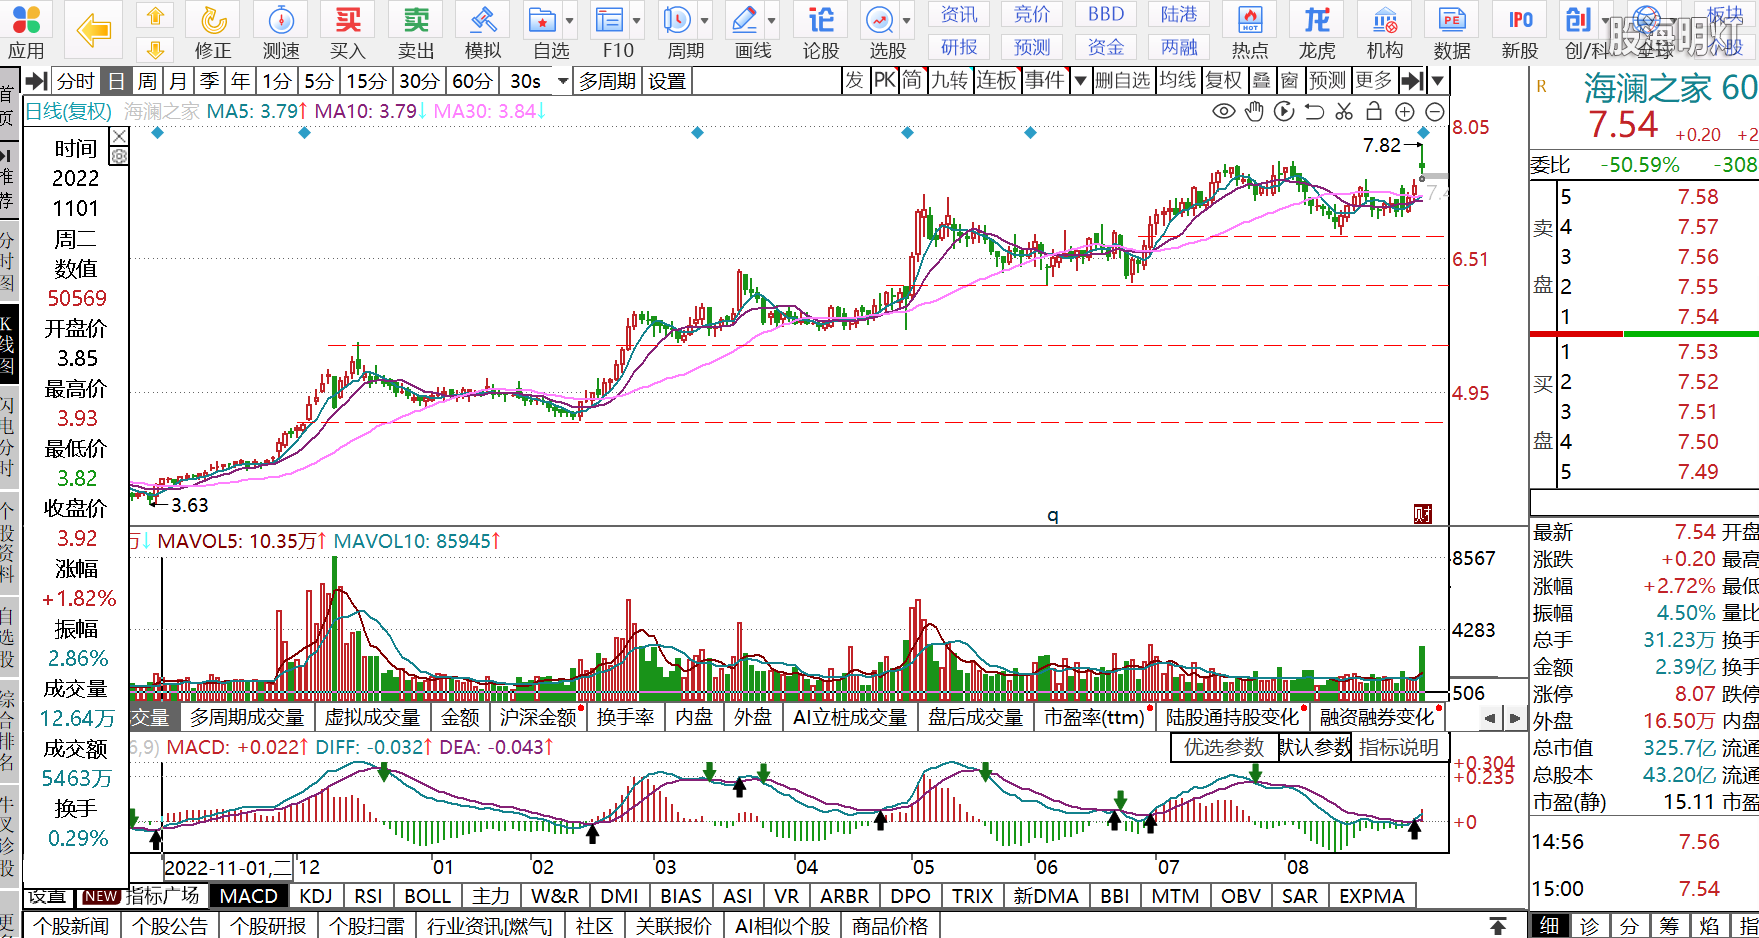
Task: Click the hand pan tool icon
Action: pos(1254,111)
